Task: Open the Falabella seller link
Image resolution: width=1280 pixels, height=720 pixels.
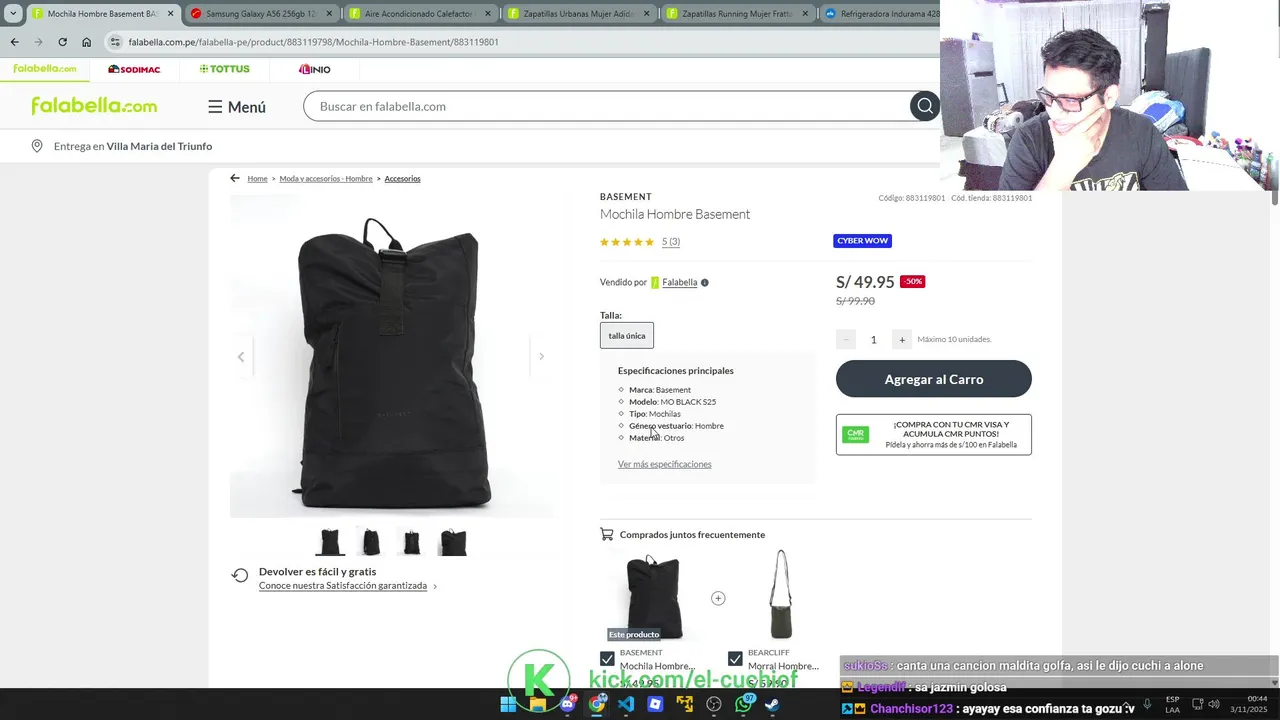Action: pyautogui.click(x=680, y=282)
